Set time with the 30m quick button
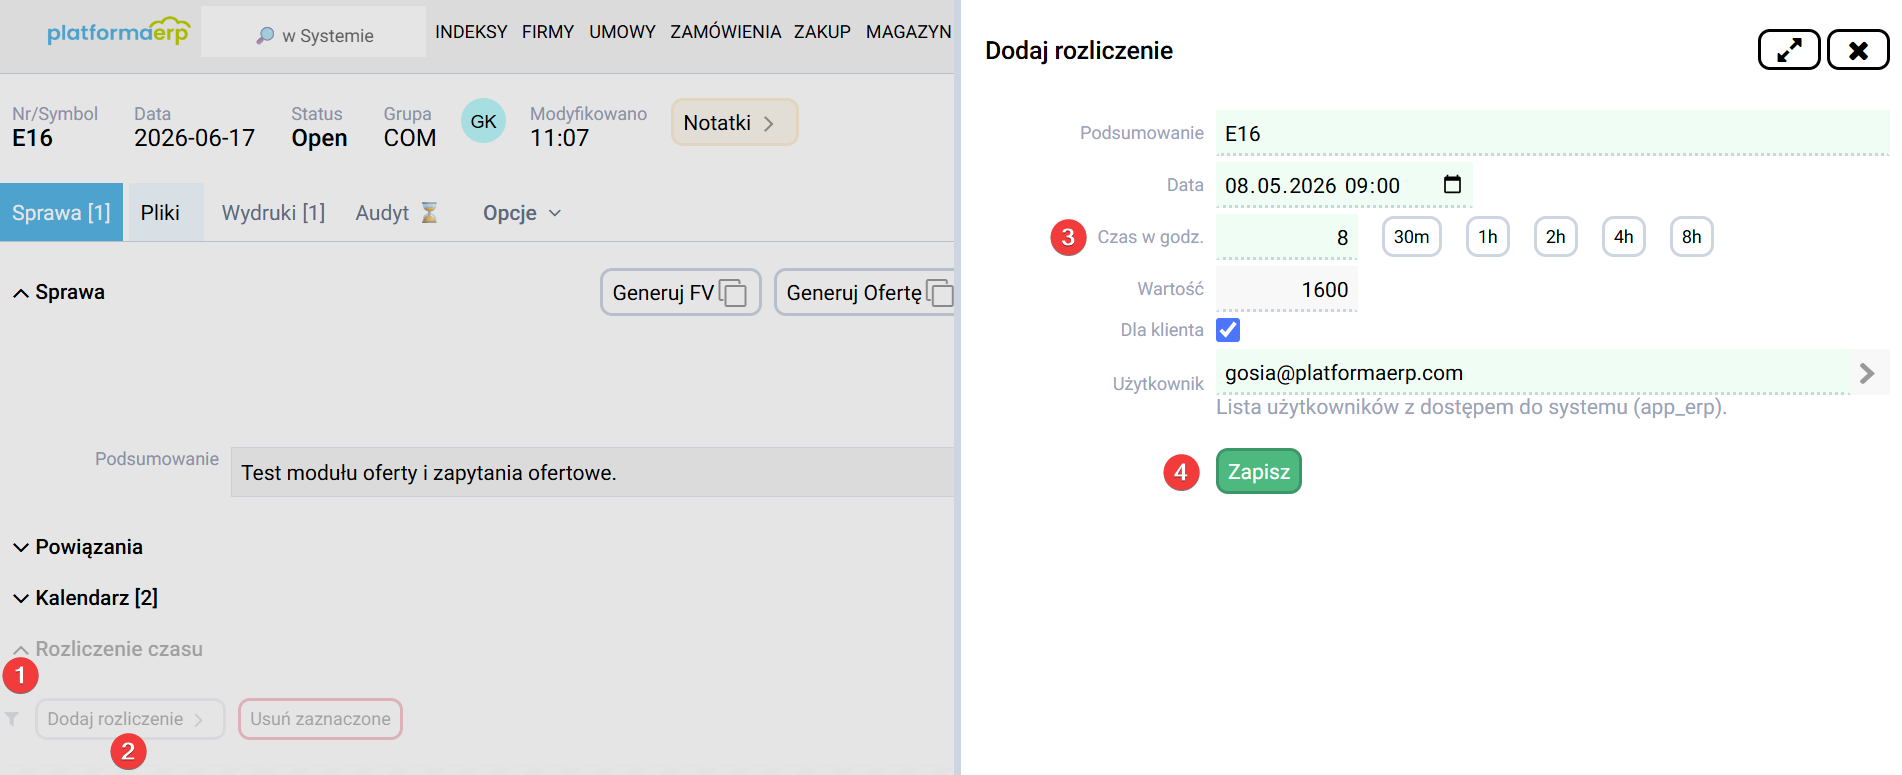This screenshot has width=1902, height=775. pos(1411,237)
